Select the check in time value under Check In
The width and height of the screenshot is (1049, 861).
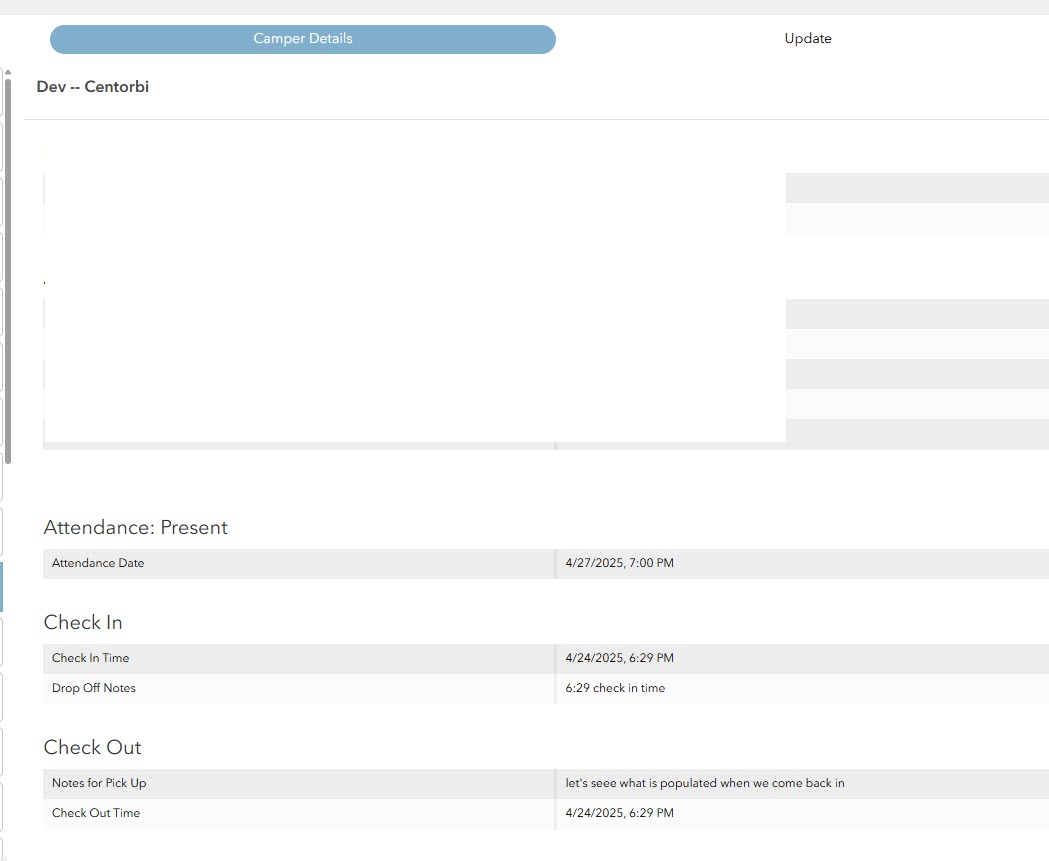619,658
